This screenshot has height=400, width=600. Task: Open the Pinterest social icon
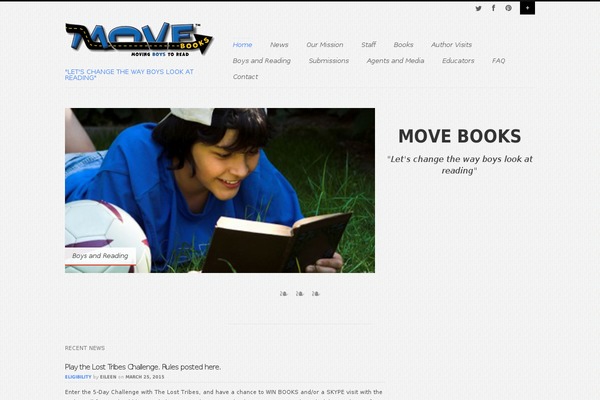508,8
